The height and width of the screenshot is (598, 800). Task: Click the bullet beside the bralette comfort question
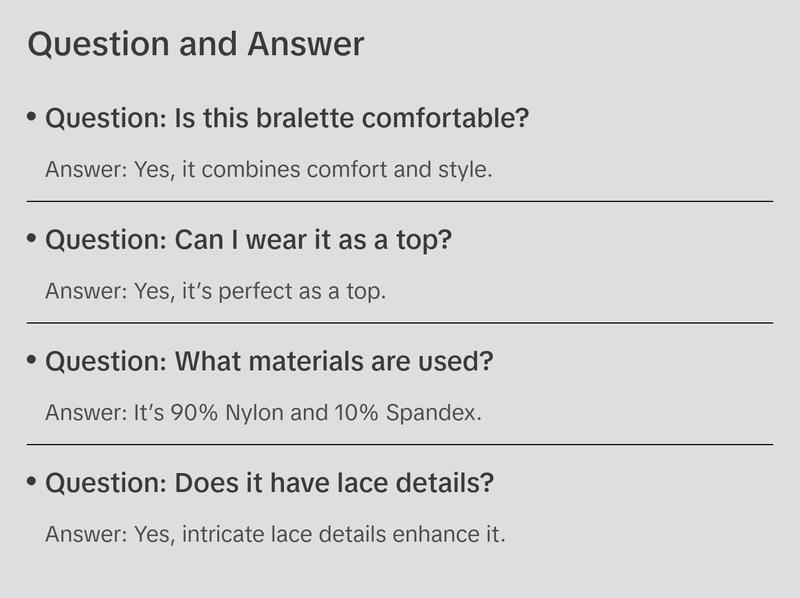[x=32, y=117]
